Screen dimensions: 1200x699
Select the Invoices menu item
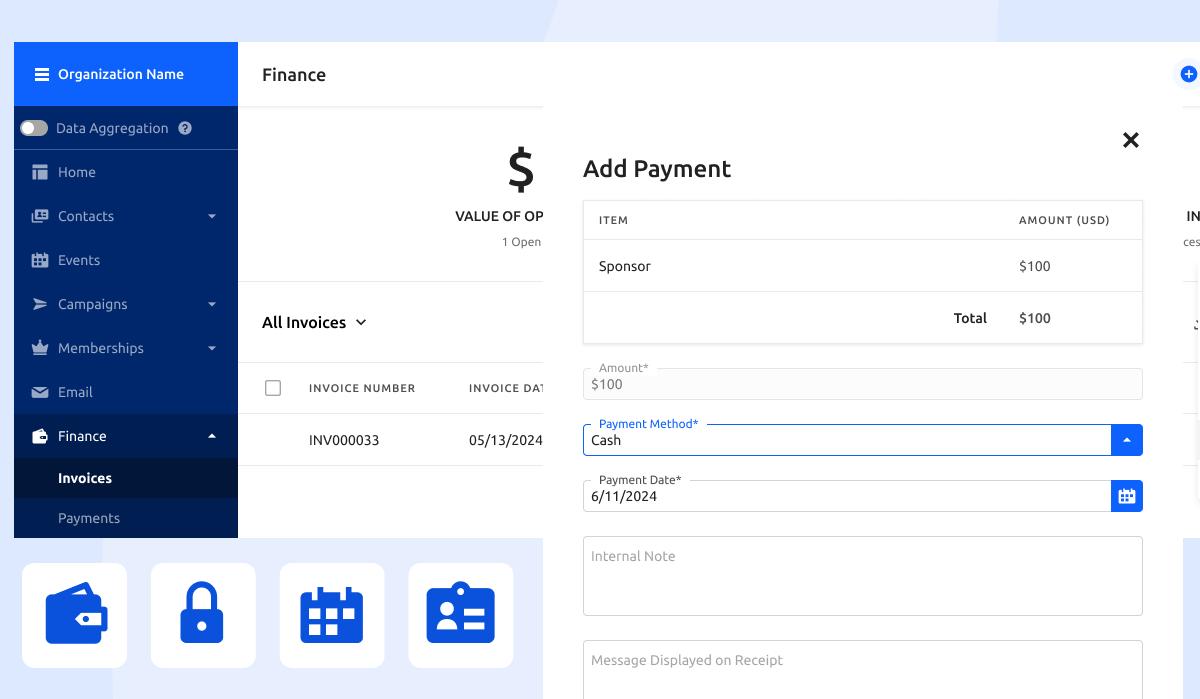point(85,478)
